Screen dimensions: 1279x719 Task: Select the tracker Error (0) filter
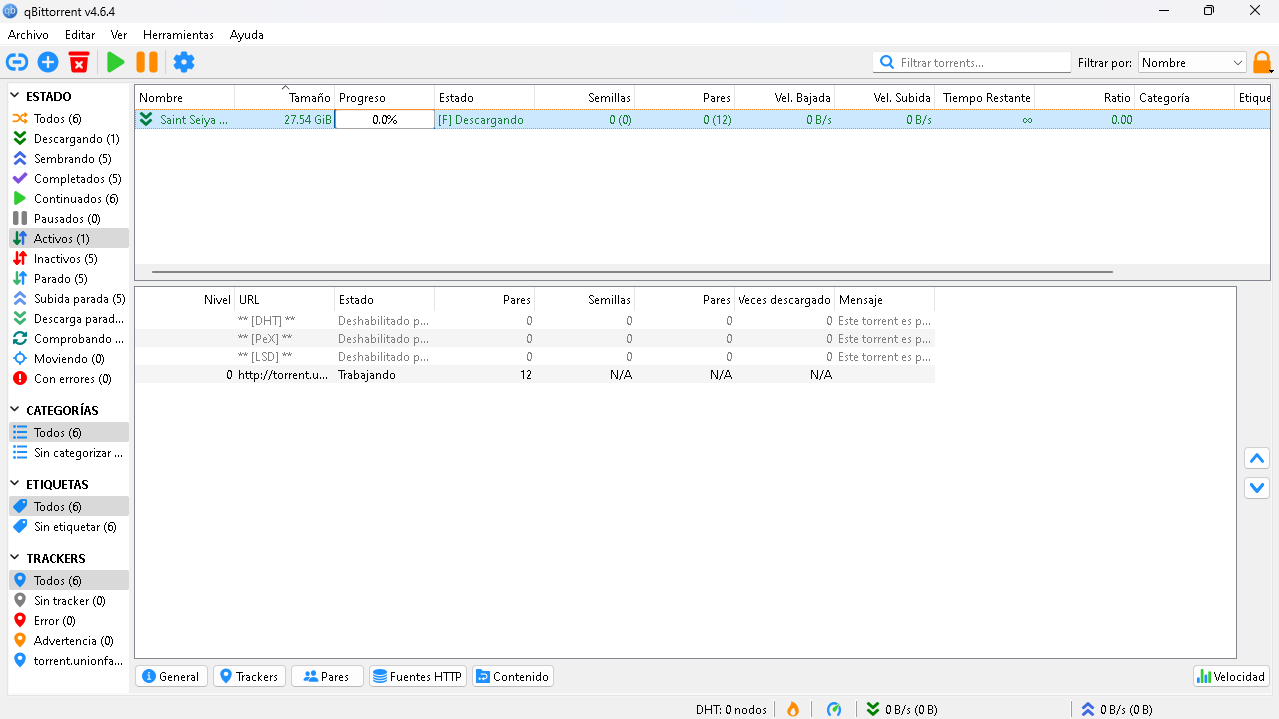click(x=69, y=621)
